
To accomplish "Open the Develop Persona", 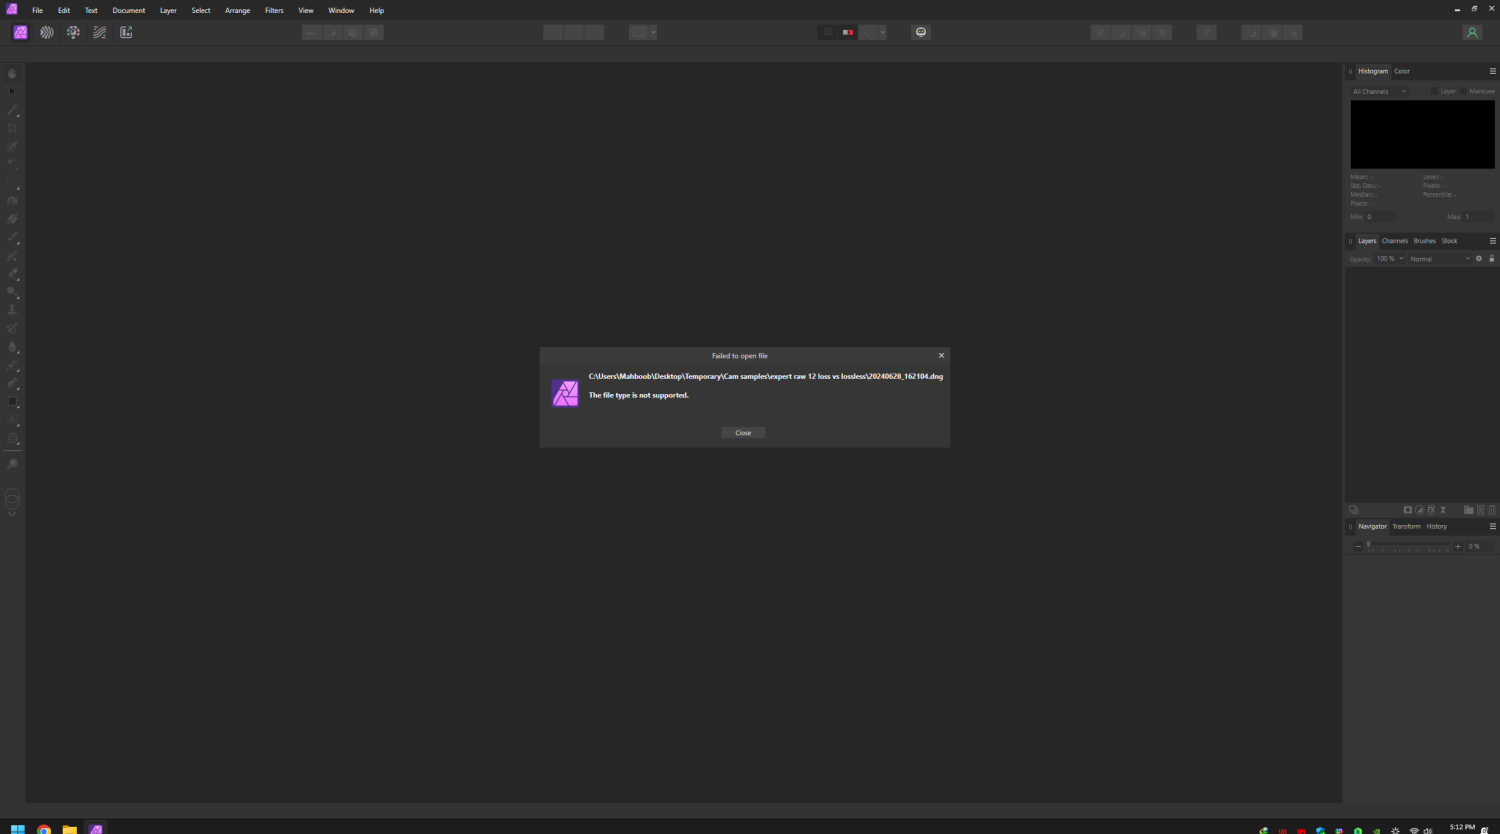I will [x=73, y=32].
